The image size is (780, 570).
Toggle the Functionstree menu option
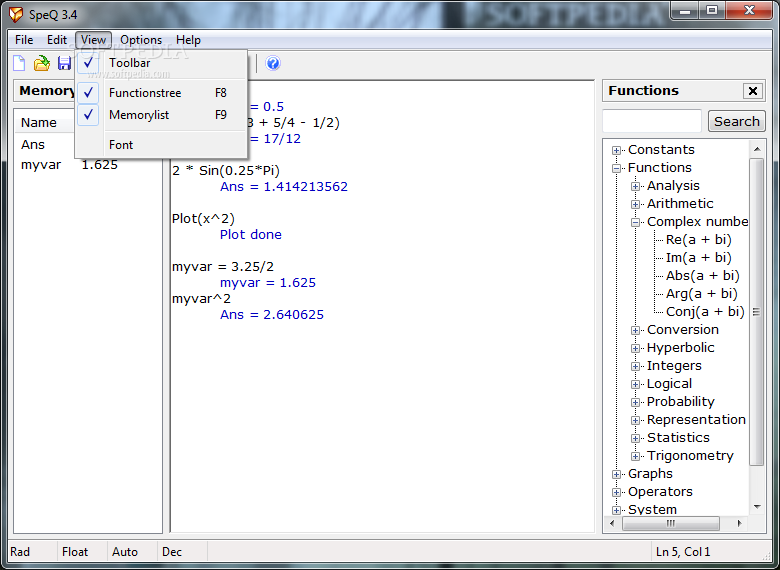coord(161,93)
